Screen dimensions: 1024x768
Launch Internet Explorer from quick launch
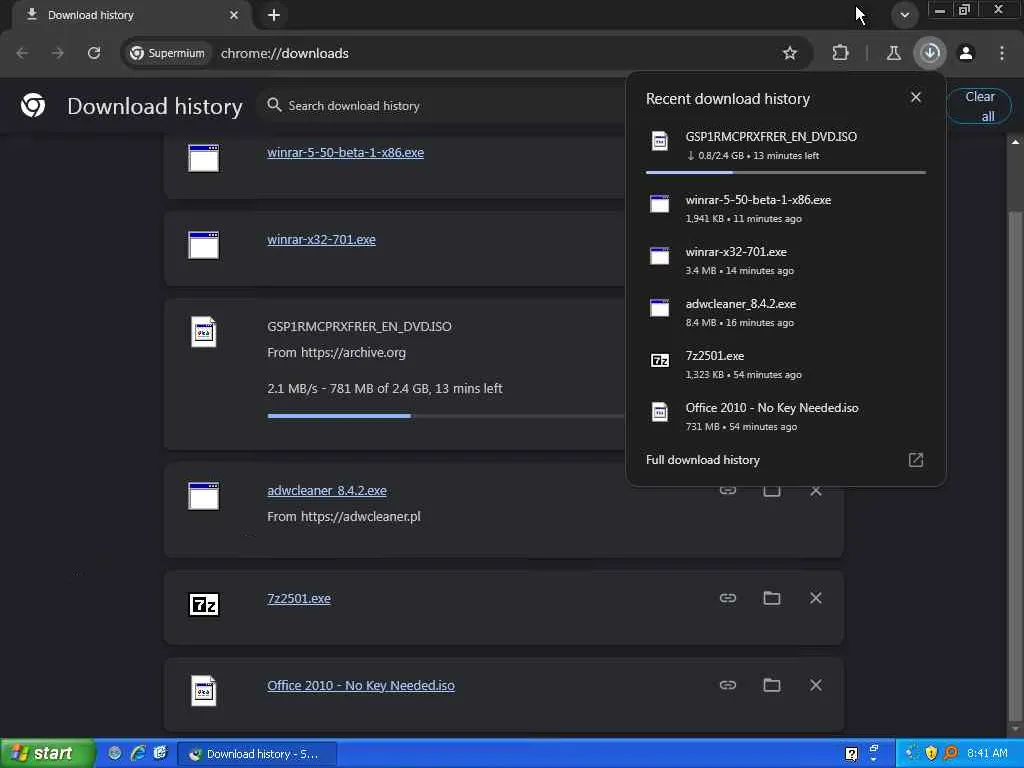pos(138,753)
